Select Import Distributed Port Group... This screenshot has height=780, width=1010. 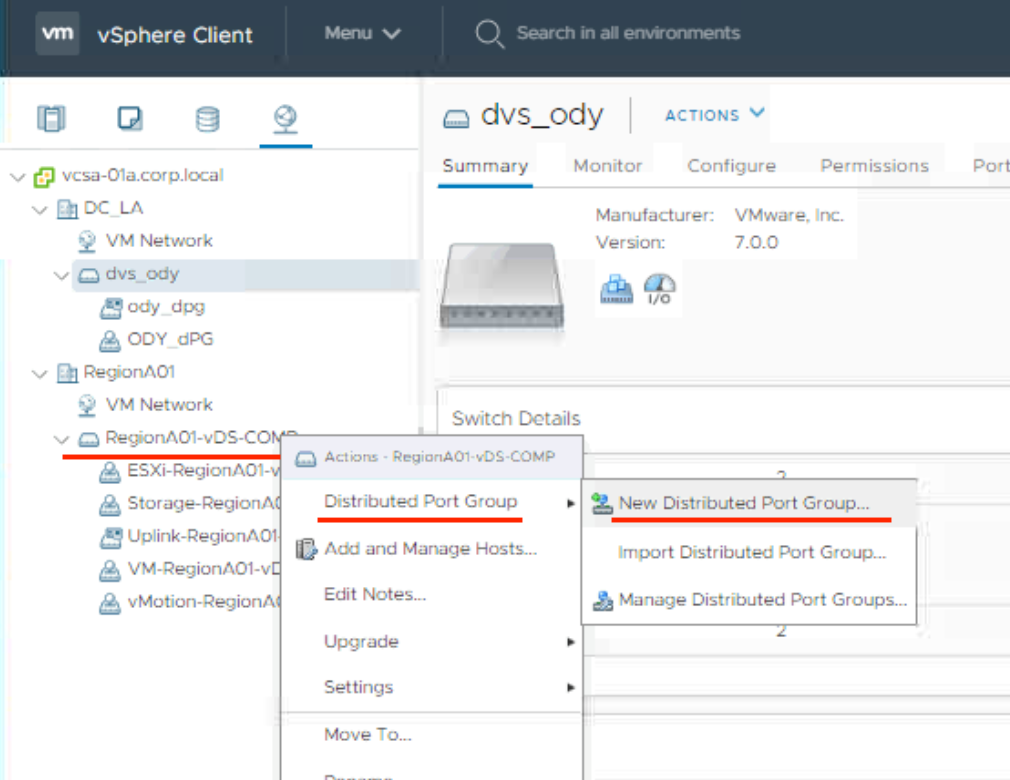pos(749,553)
